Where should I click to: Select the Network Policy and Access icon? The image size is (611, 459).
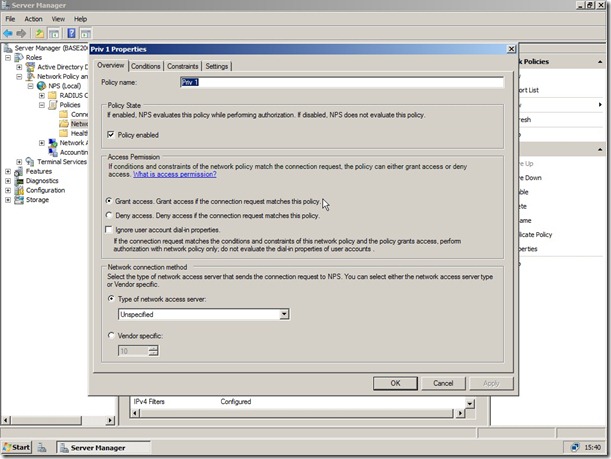click(30, 76)
